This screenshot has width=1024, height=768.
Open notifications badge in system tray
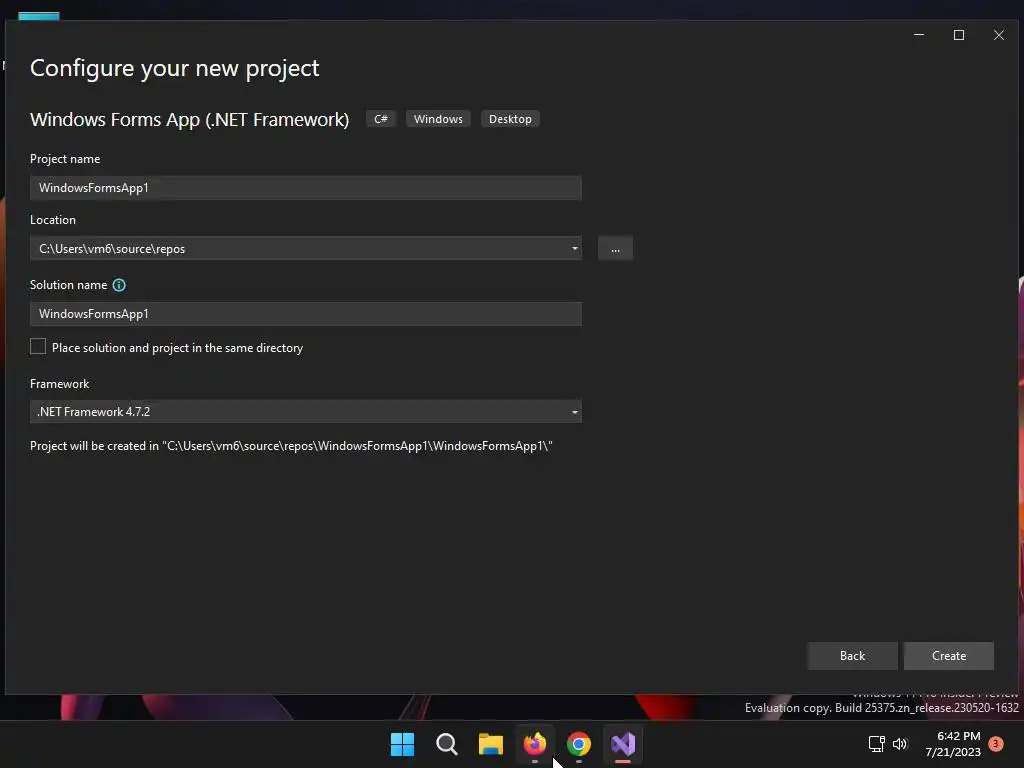click(996, 744)
